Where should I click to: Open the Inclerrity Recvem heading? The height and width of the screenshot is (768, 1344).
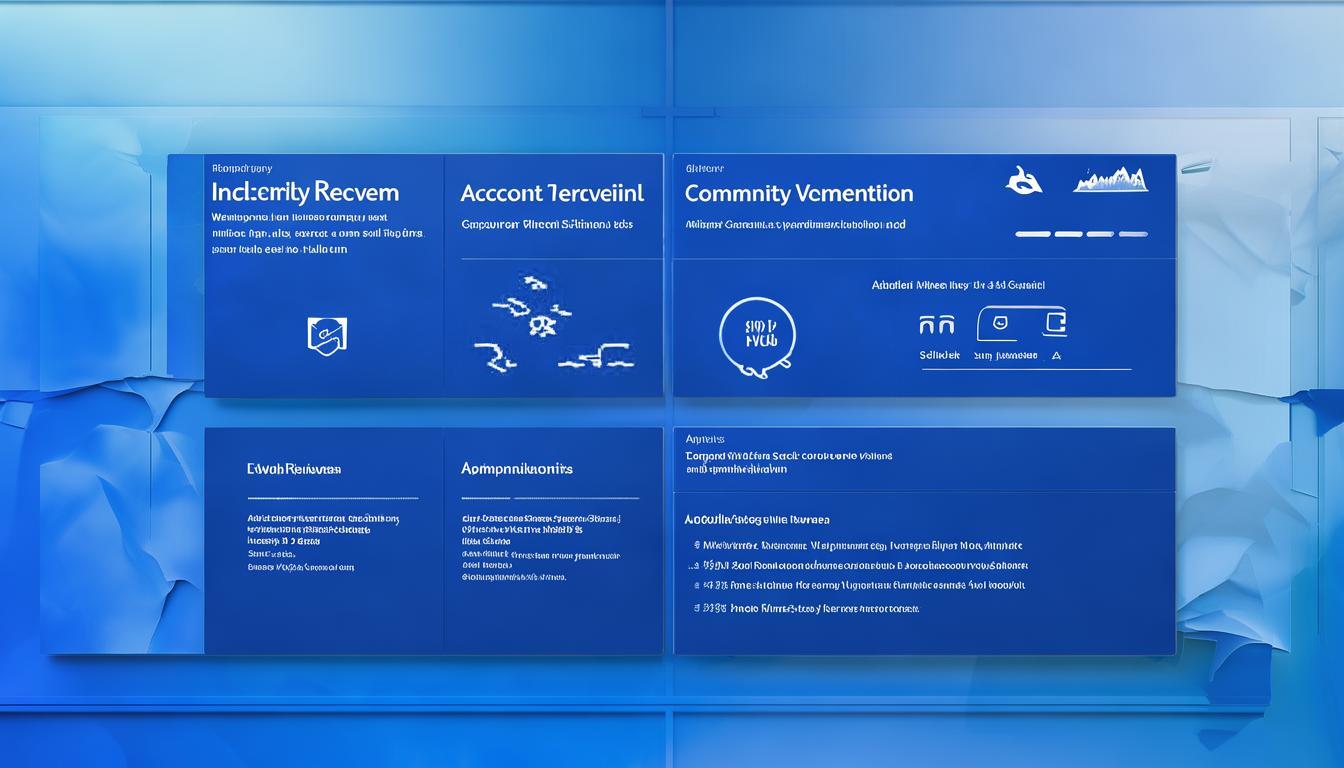click(305, 192)
